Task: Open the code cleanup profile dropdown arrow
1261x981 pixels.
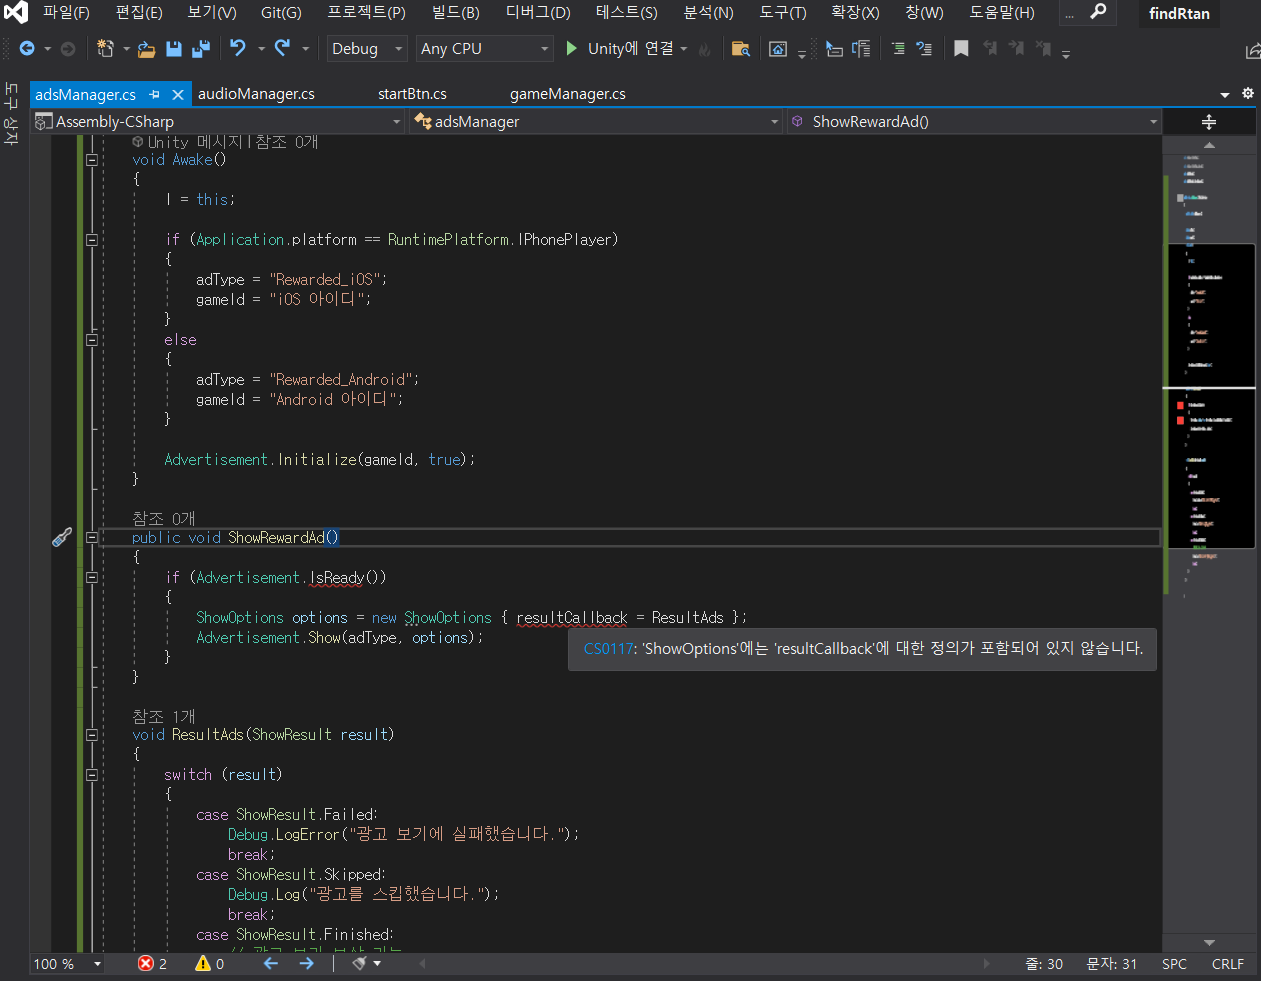Action: pyautogui.click(x=377, y=964)
